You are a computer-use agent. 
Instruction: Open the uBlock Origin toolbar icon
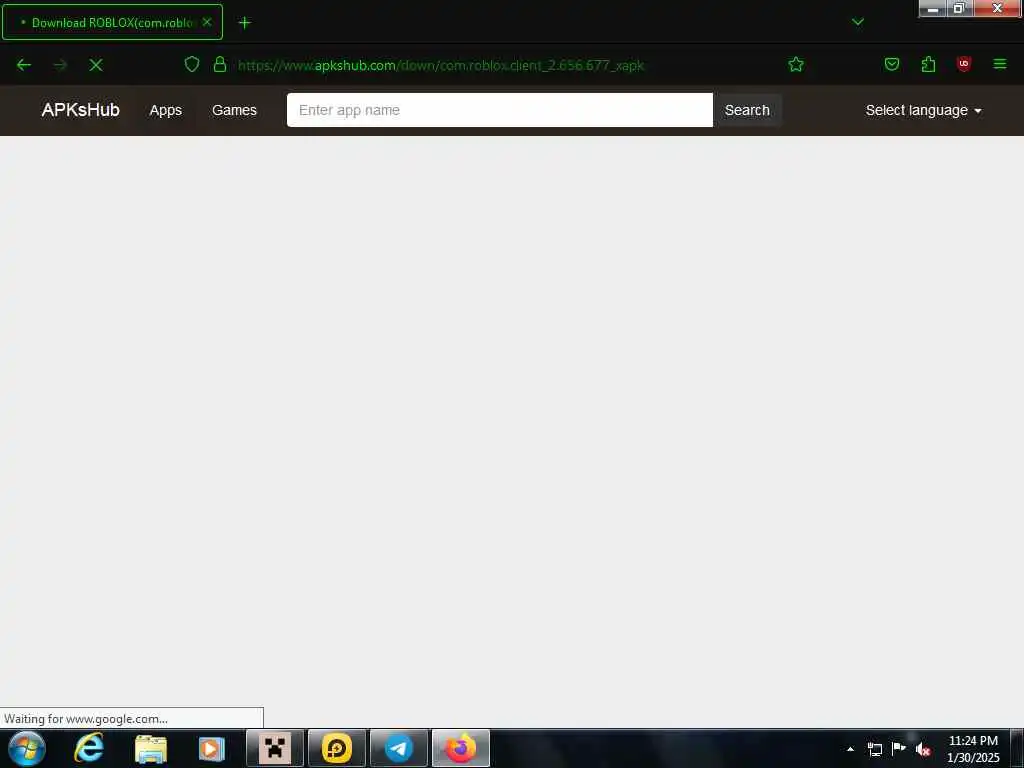(x=963, y=64)
